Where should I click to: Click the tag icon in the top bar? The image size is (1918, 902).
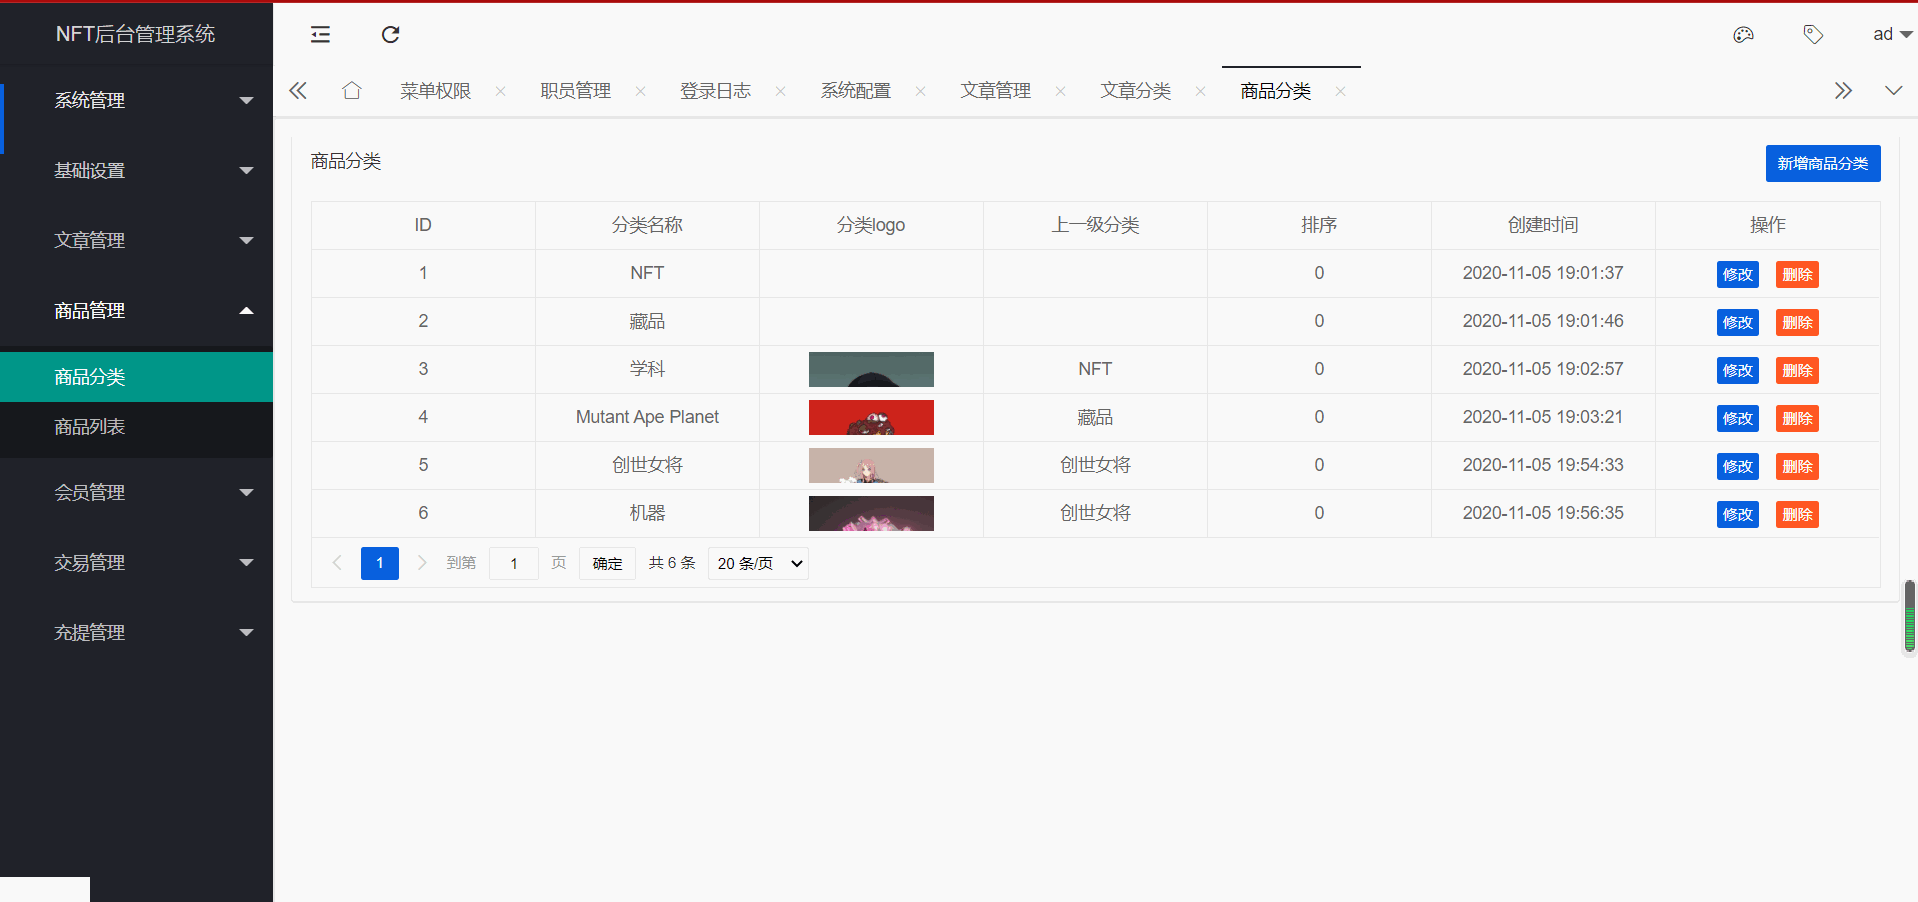point(1813,35)
